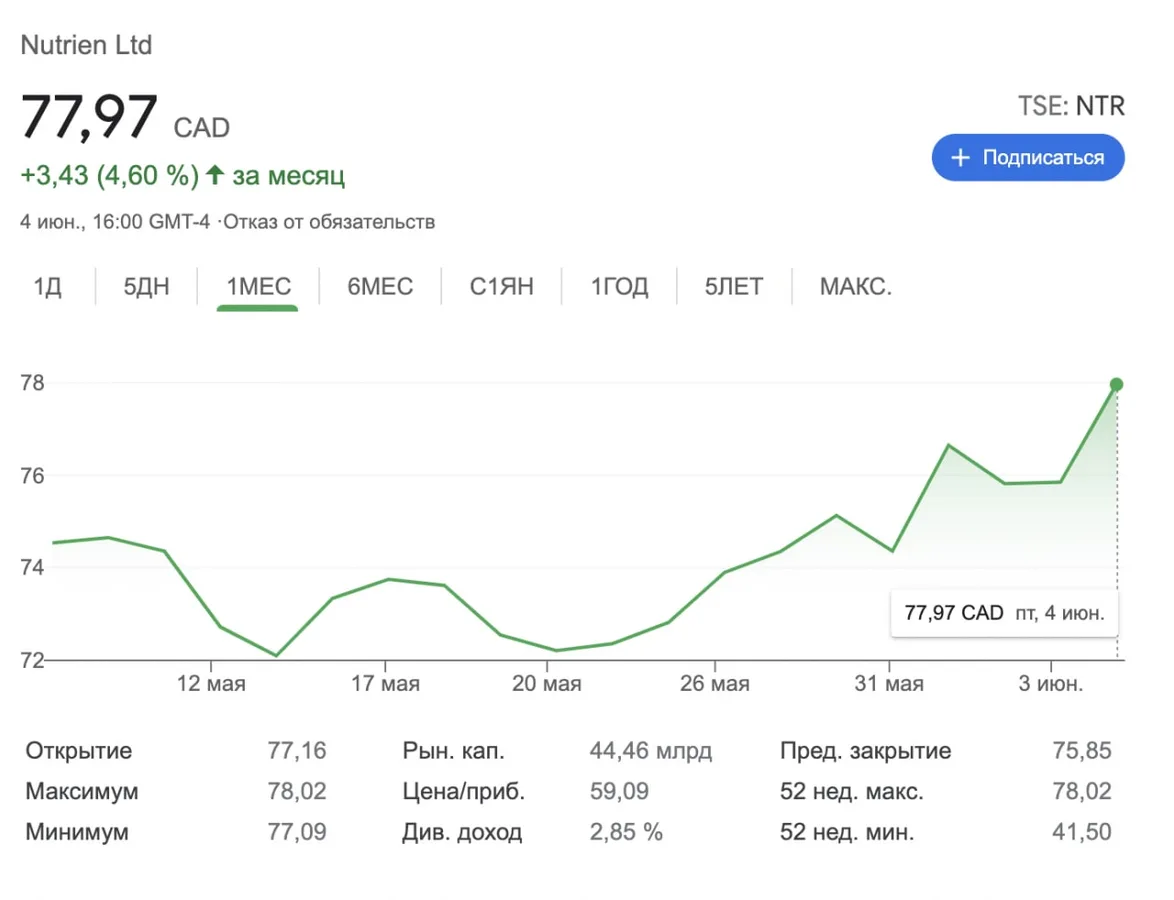Click the Открытие value 77,16
Viewport: 1174px width, 900px height.
coord(297,750)
